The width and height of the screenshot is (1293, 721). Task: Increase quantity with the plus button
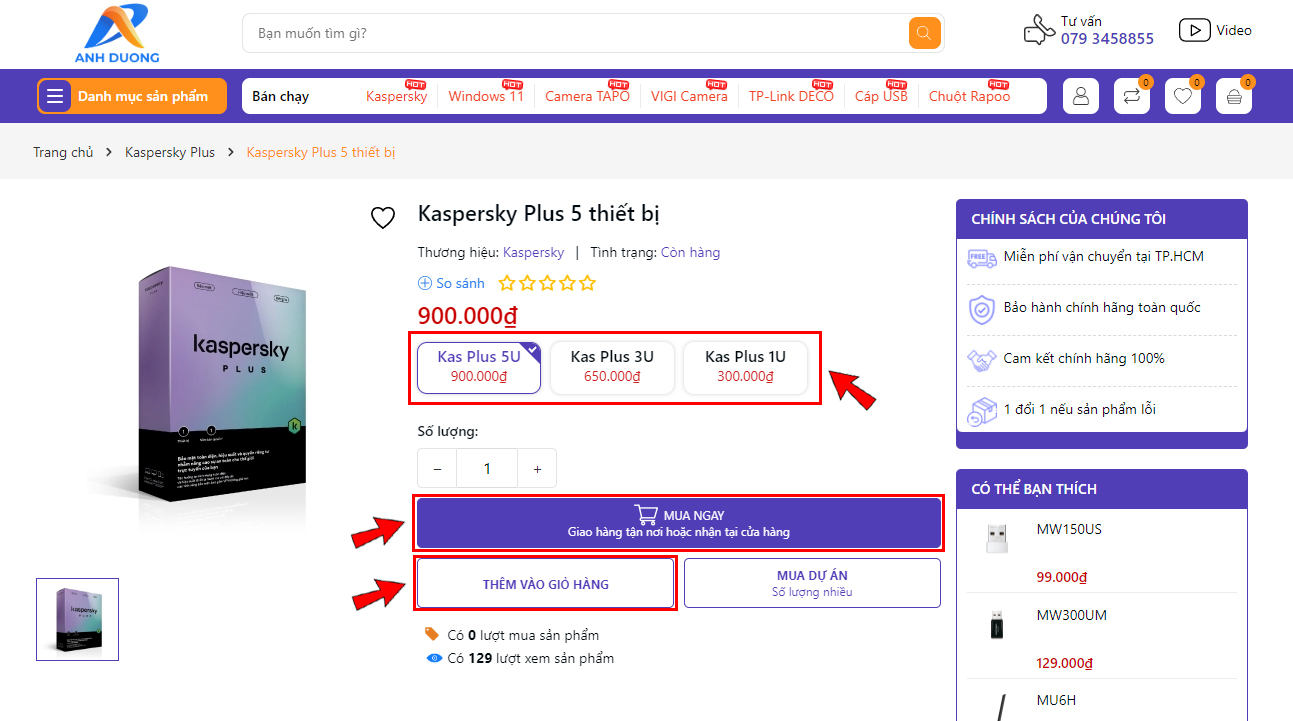[537, 468]
